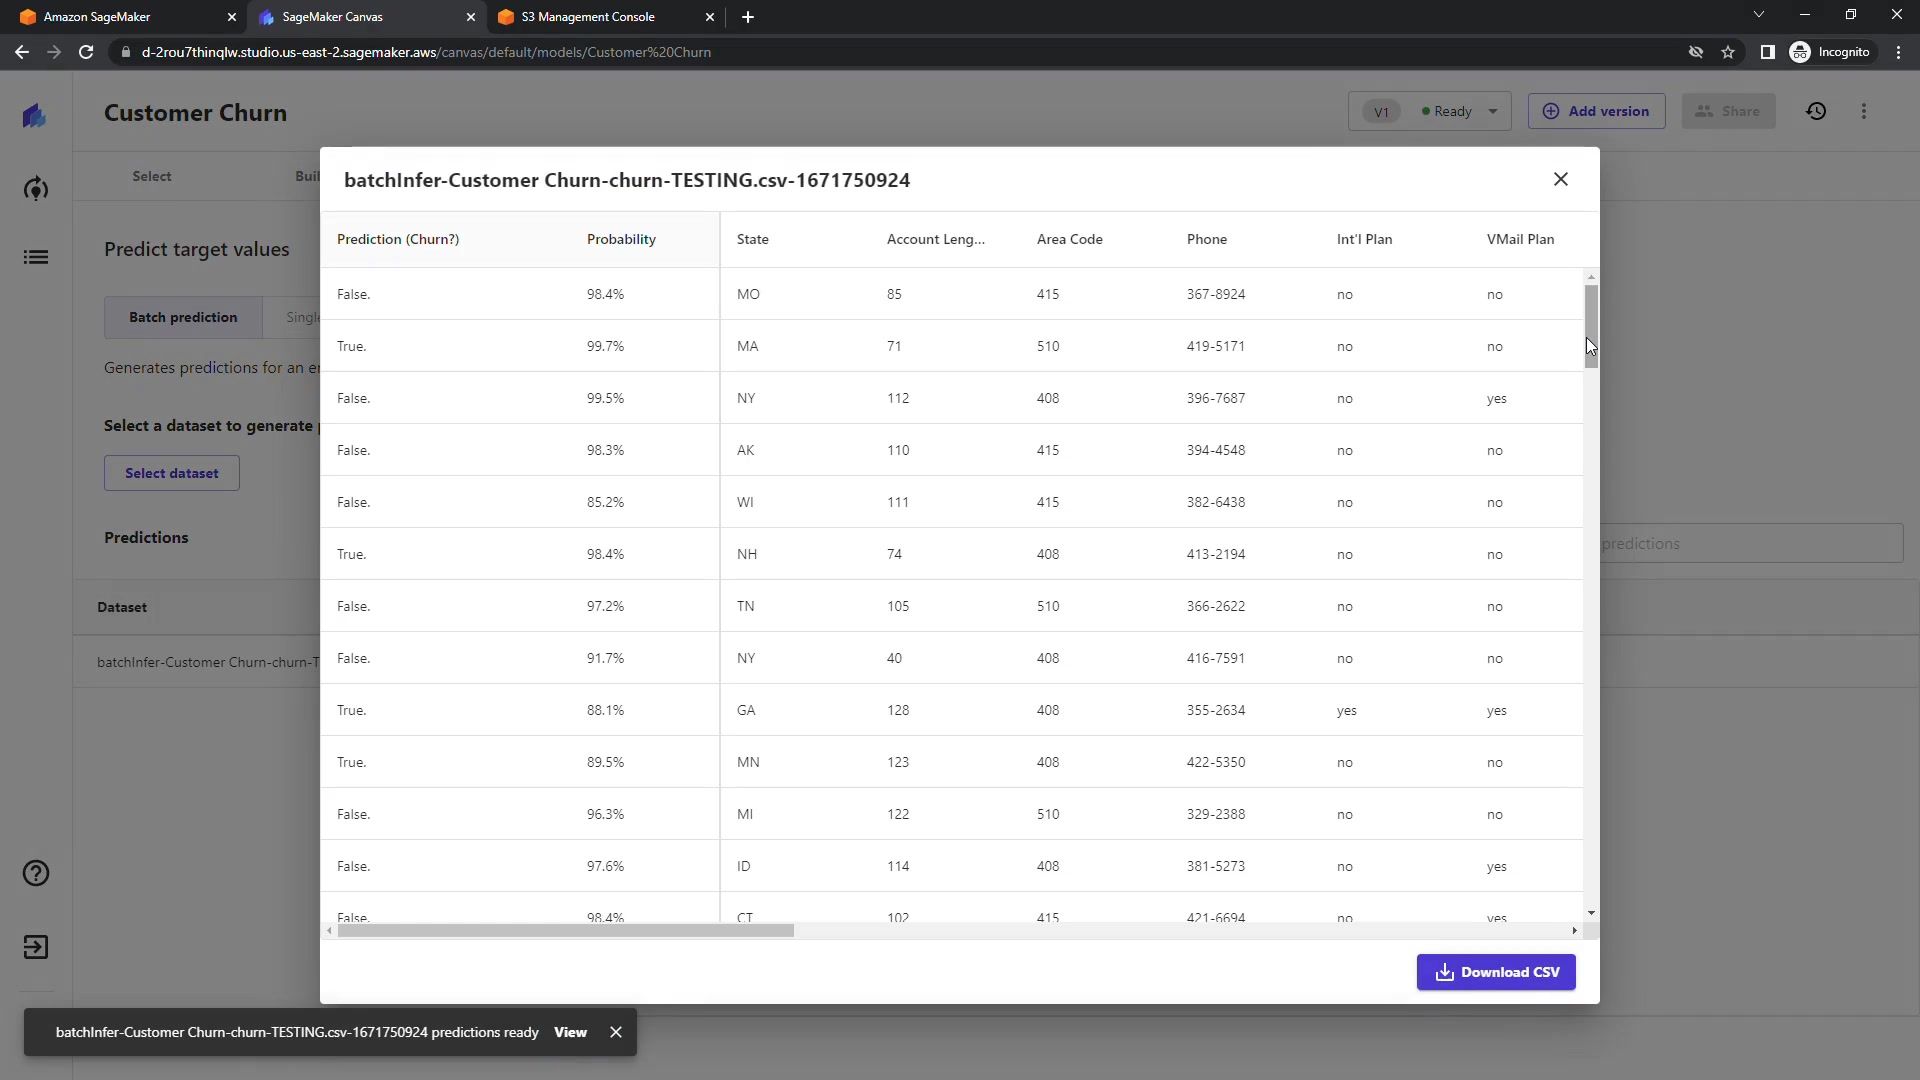Click the Log out icon in sidebar

[x=35, y=947]
